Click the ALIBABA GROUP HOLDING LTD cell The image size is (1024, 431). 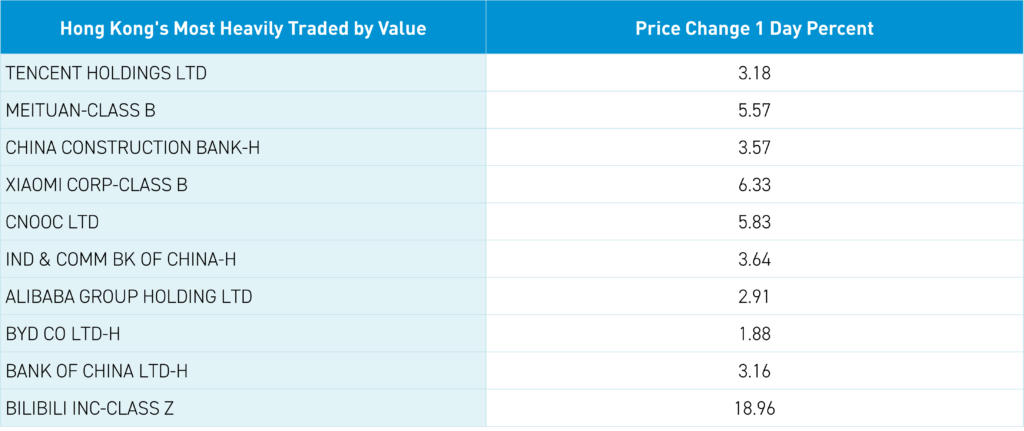coord(129,297)
